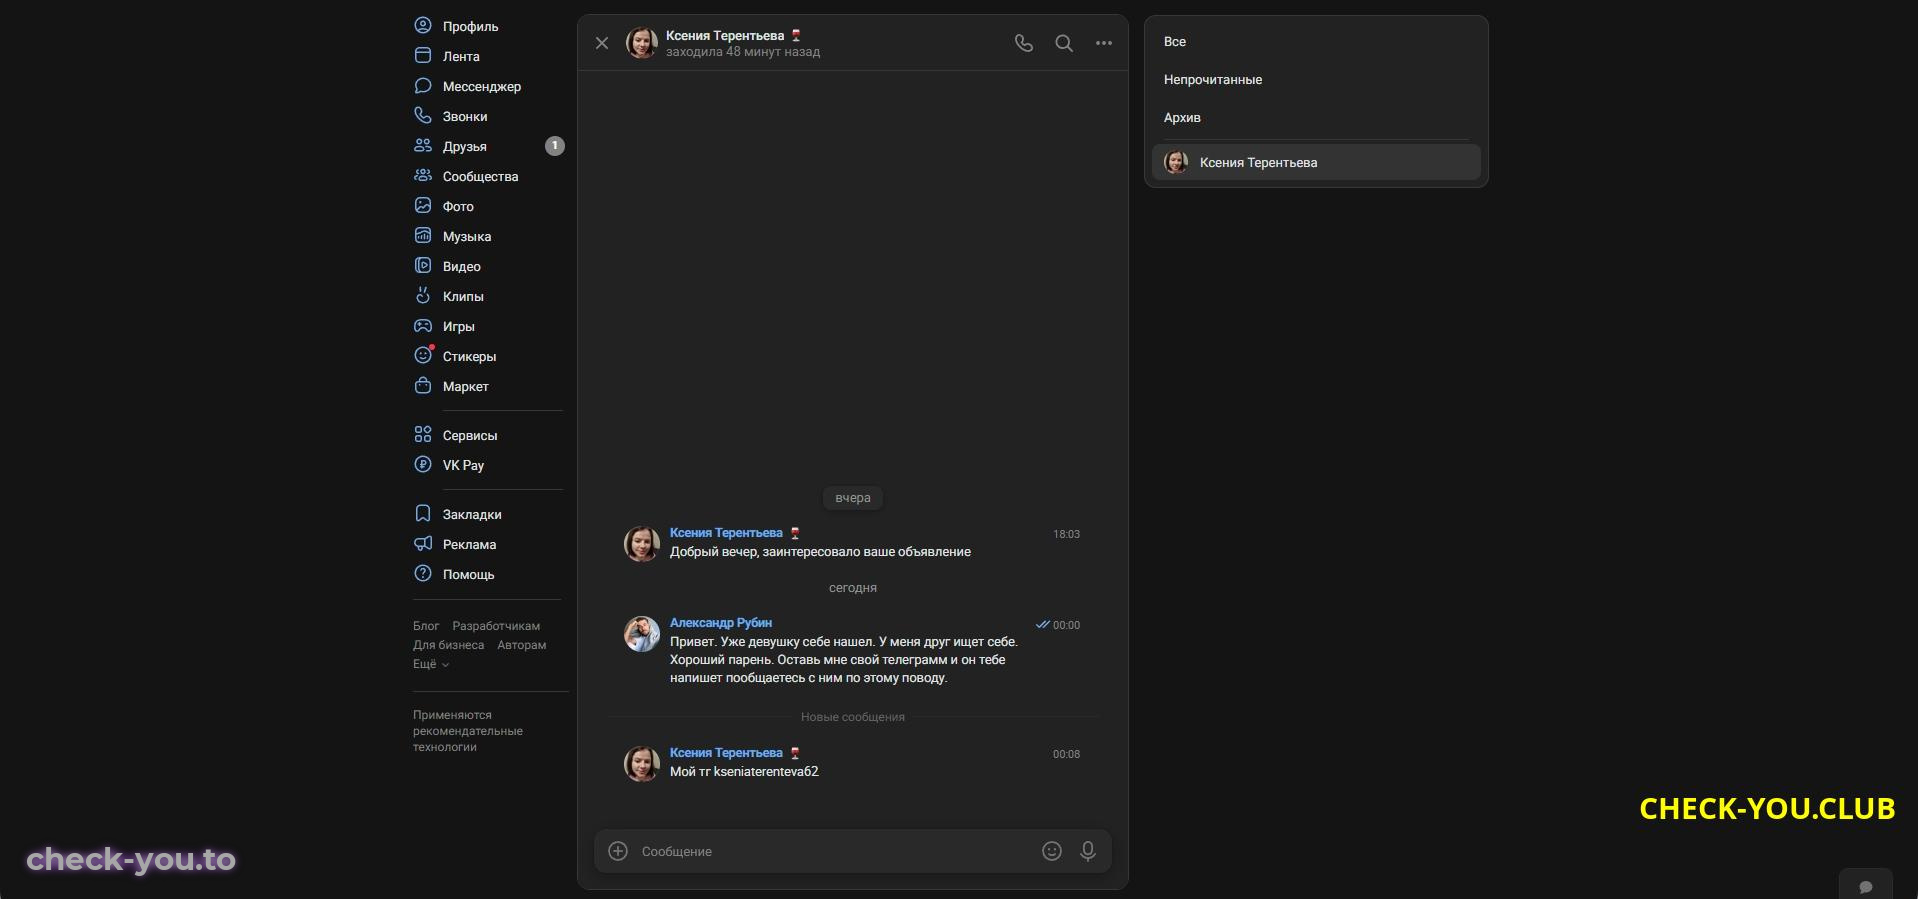1918x899 pixels.
Task: Select the Архив chats filter
Action: (x=1316, y=118)
